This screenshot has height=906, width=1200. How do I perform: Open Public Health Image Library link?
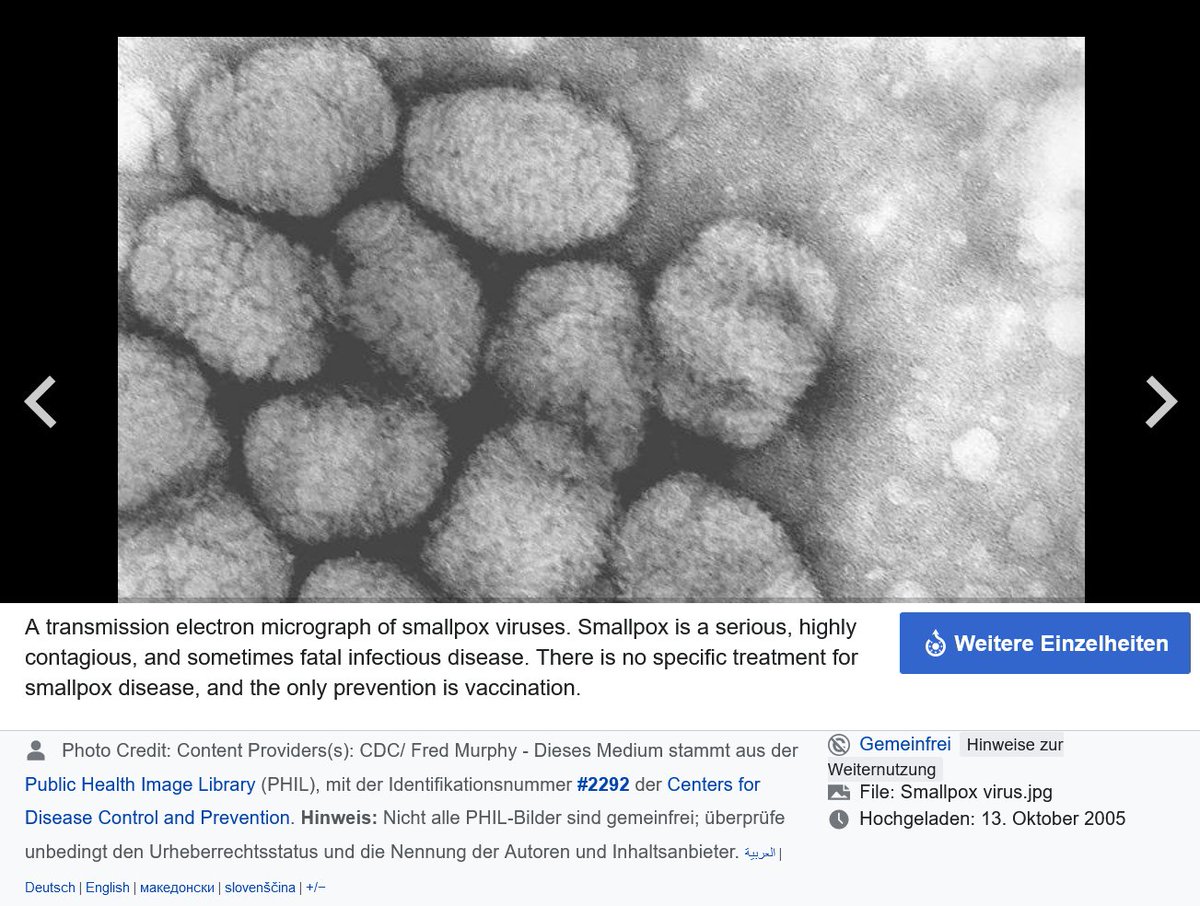tap(140, 784)
